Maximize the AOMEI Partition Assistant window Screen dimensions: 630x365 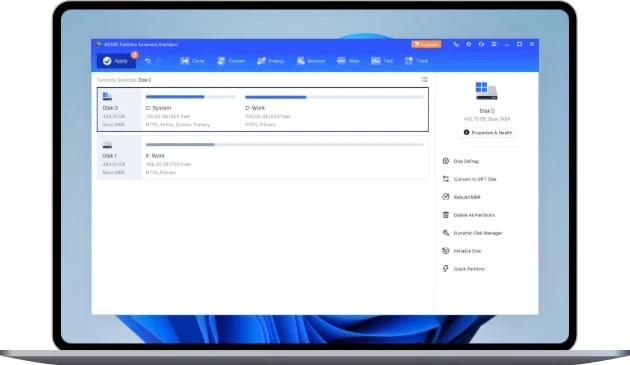(520, 44)
